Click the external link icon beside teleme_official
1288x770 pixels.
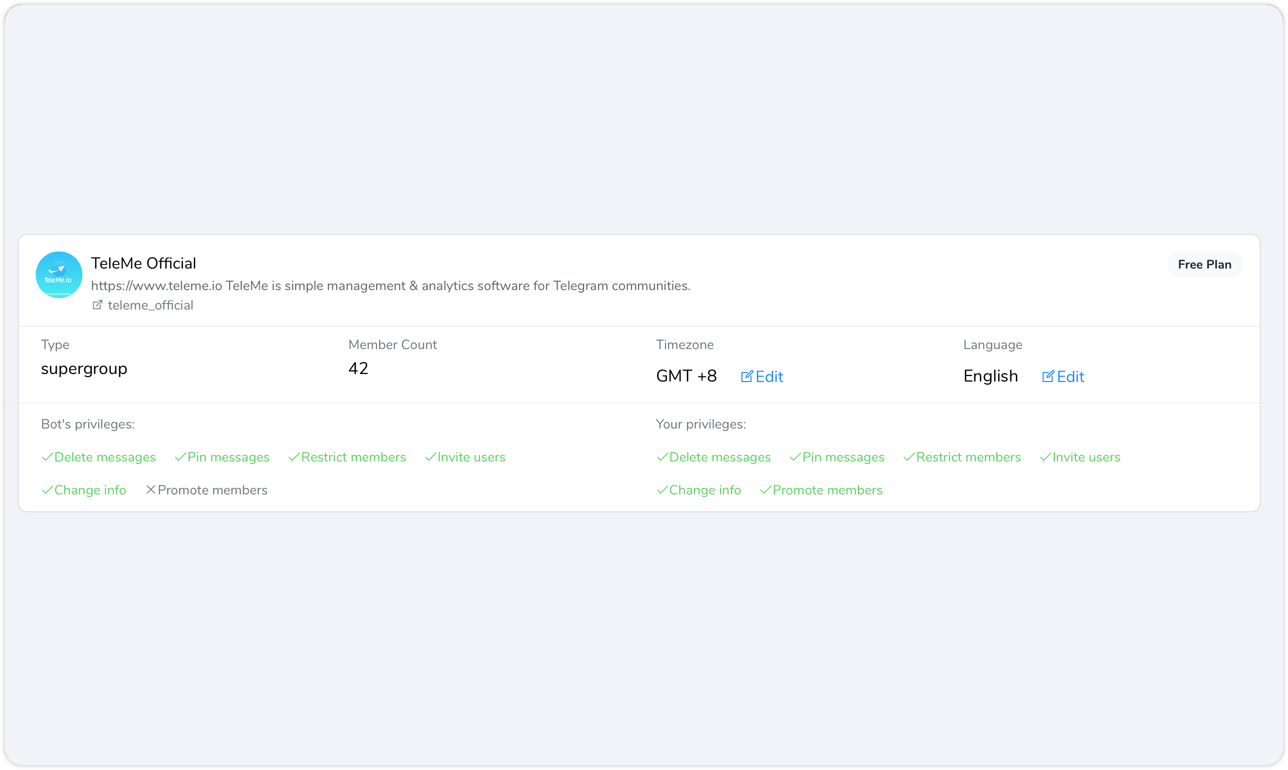point(97,305)
